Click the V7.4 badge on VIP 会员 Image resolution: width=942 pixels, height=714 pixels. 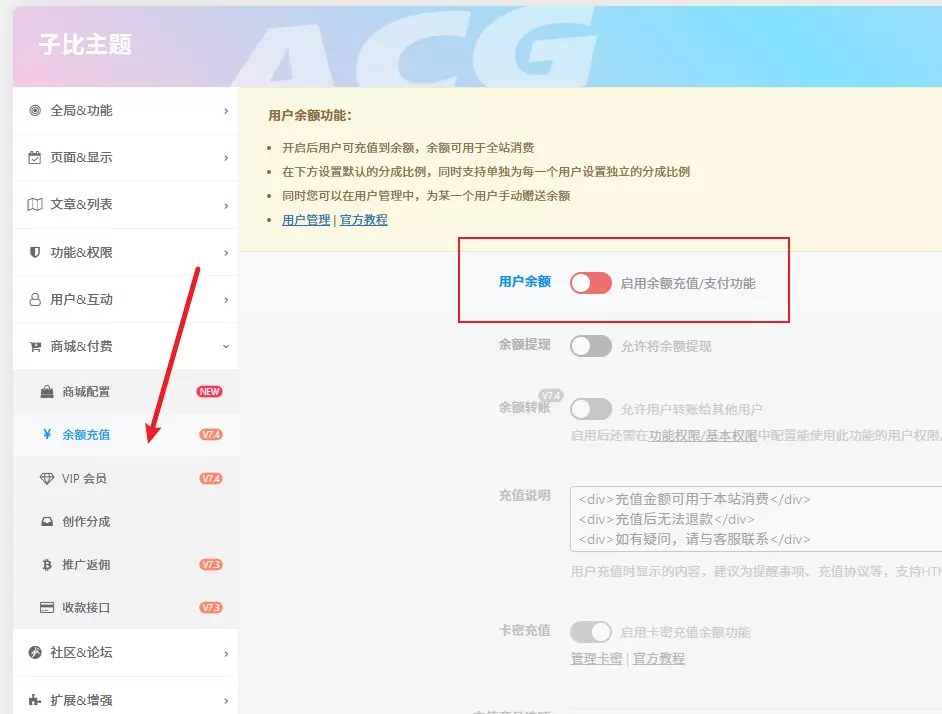point(211,478)
